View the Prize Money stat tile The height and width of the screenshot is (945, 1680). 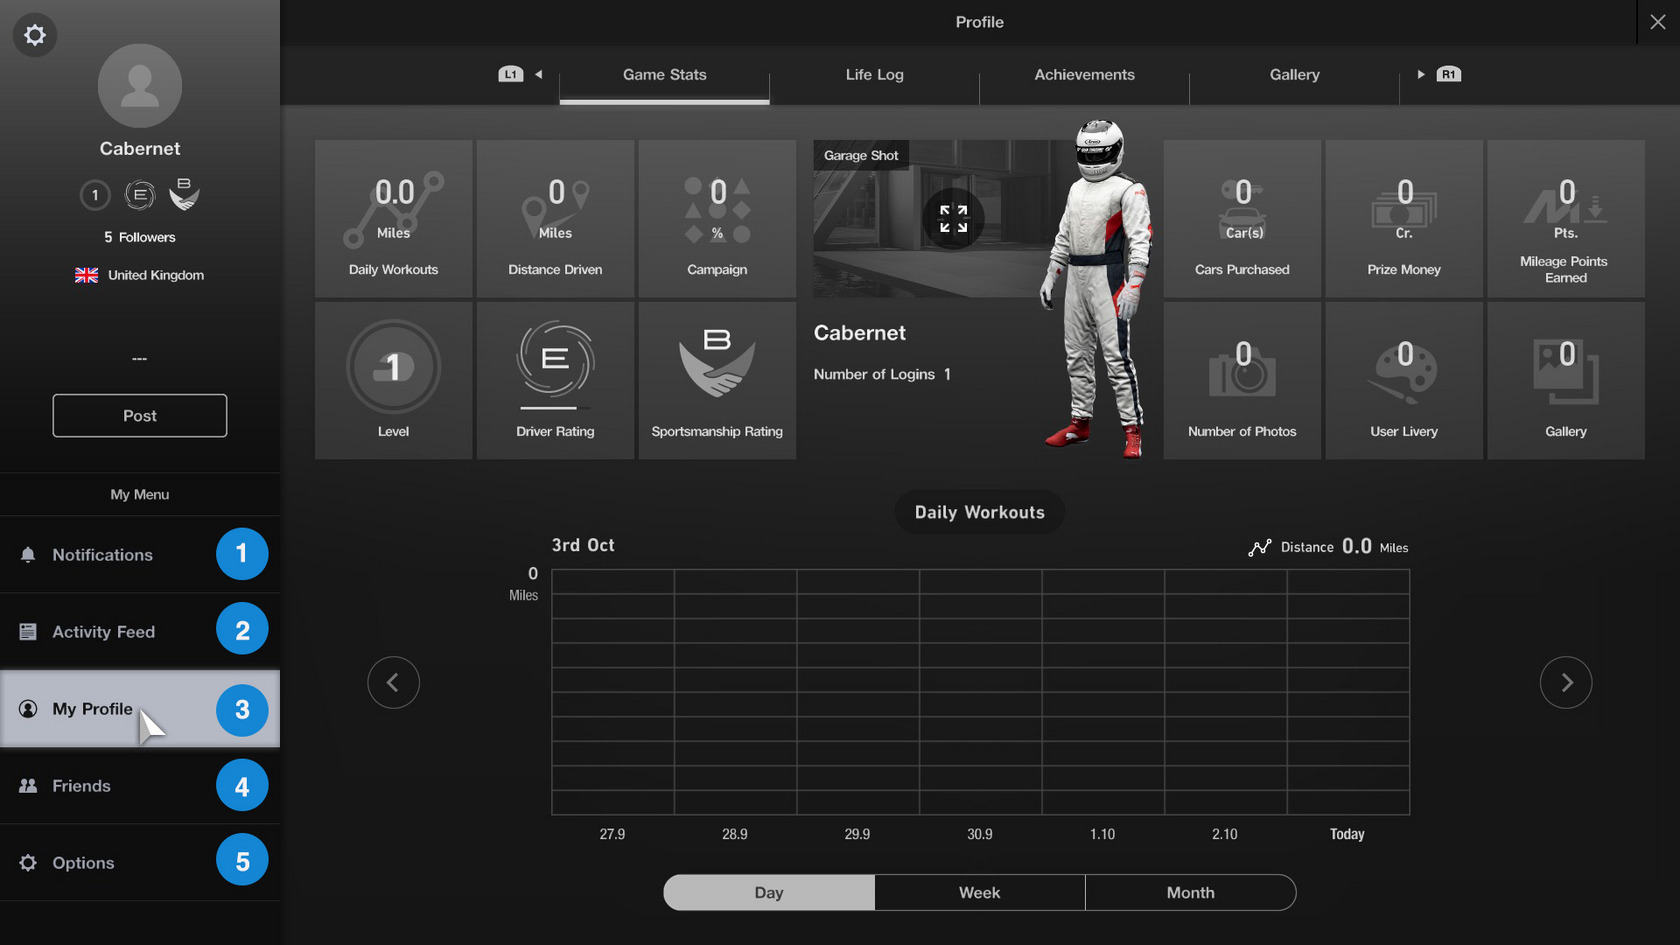coord(1404,218)
